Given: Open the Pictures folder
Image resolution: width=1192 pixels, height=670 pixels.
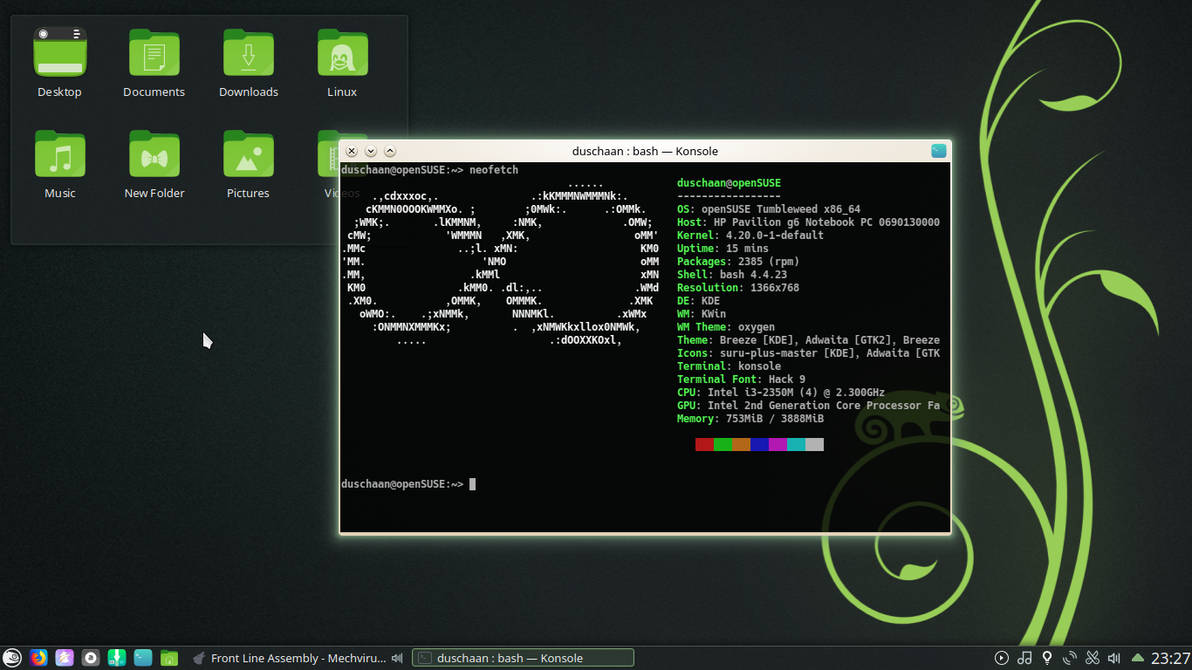Looking at the screenshot, I should click(x=249, y=154).
